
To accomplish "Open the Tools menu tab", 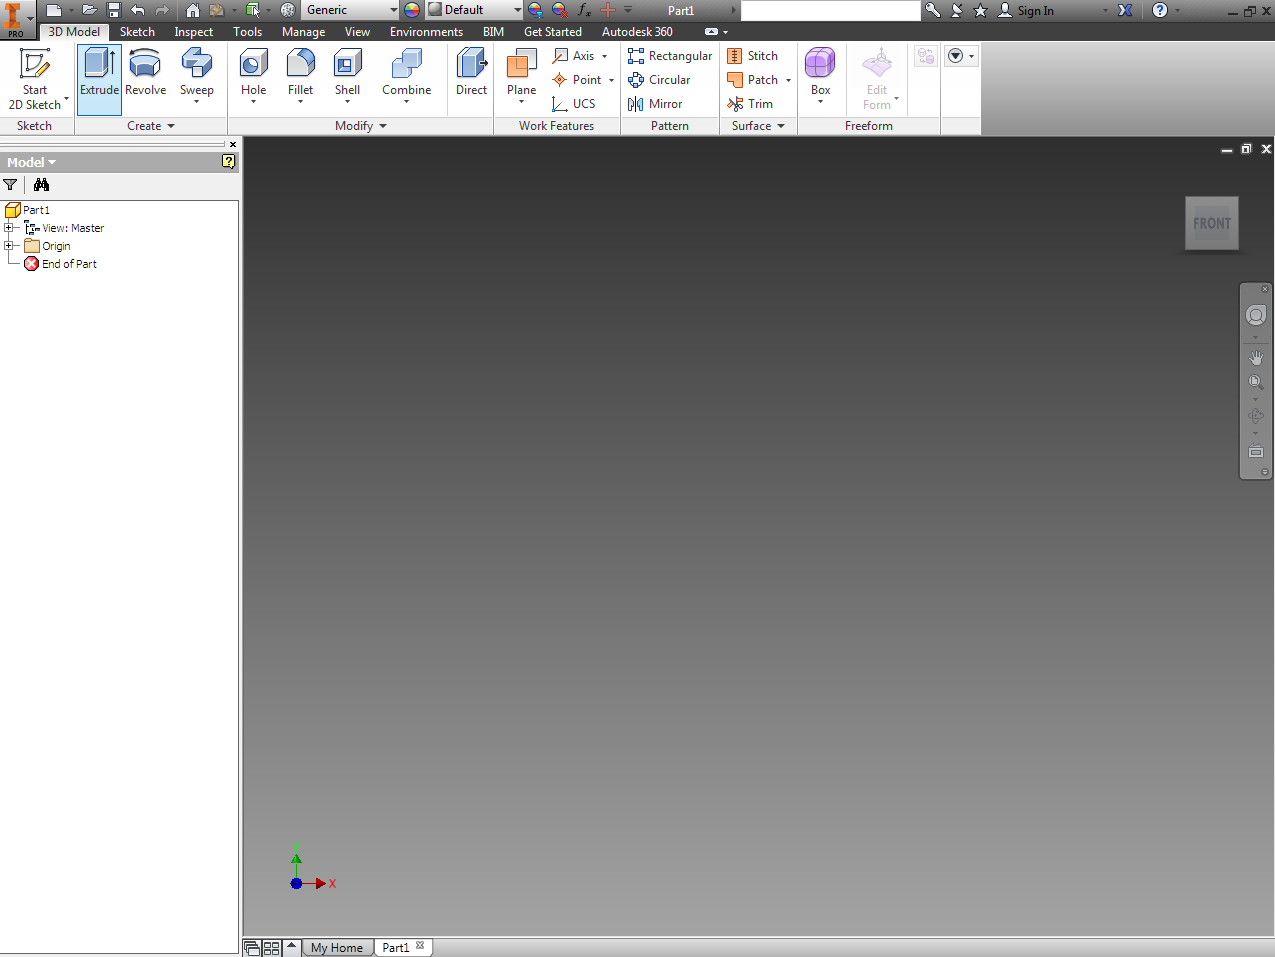I will (247, 31).
